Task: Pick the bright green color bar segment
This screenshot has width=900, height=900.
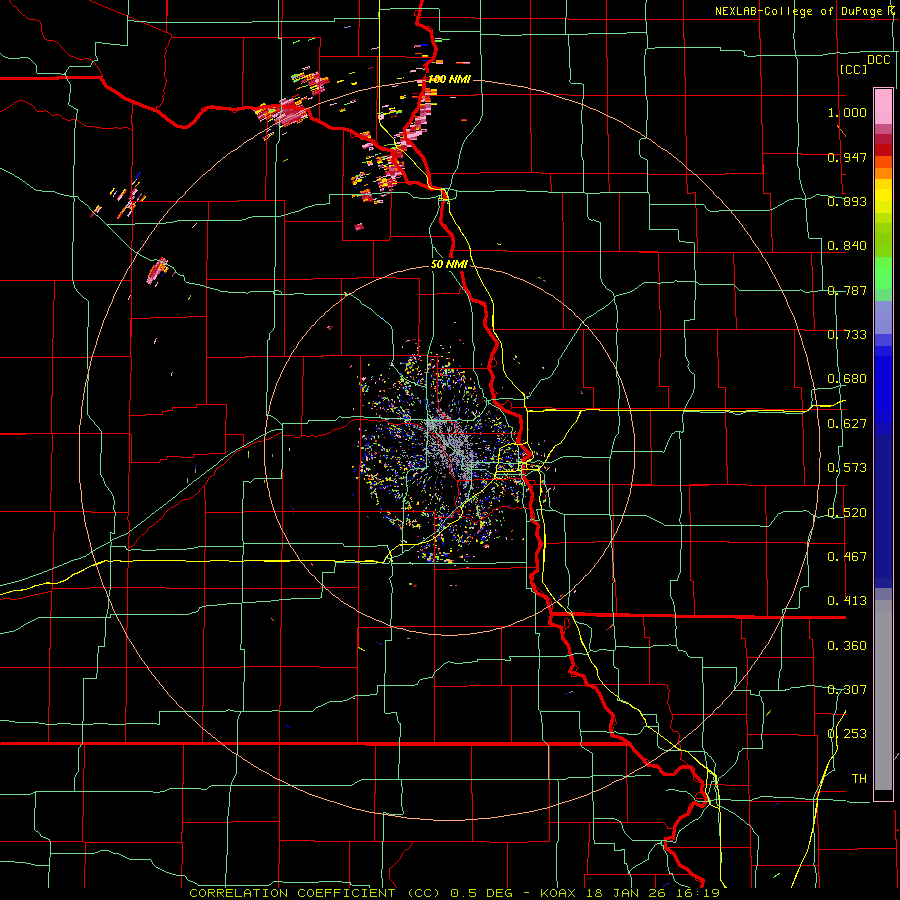Action: click(883, 273)
